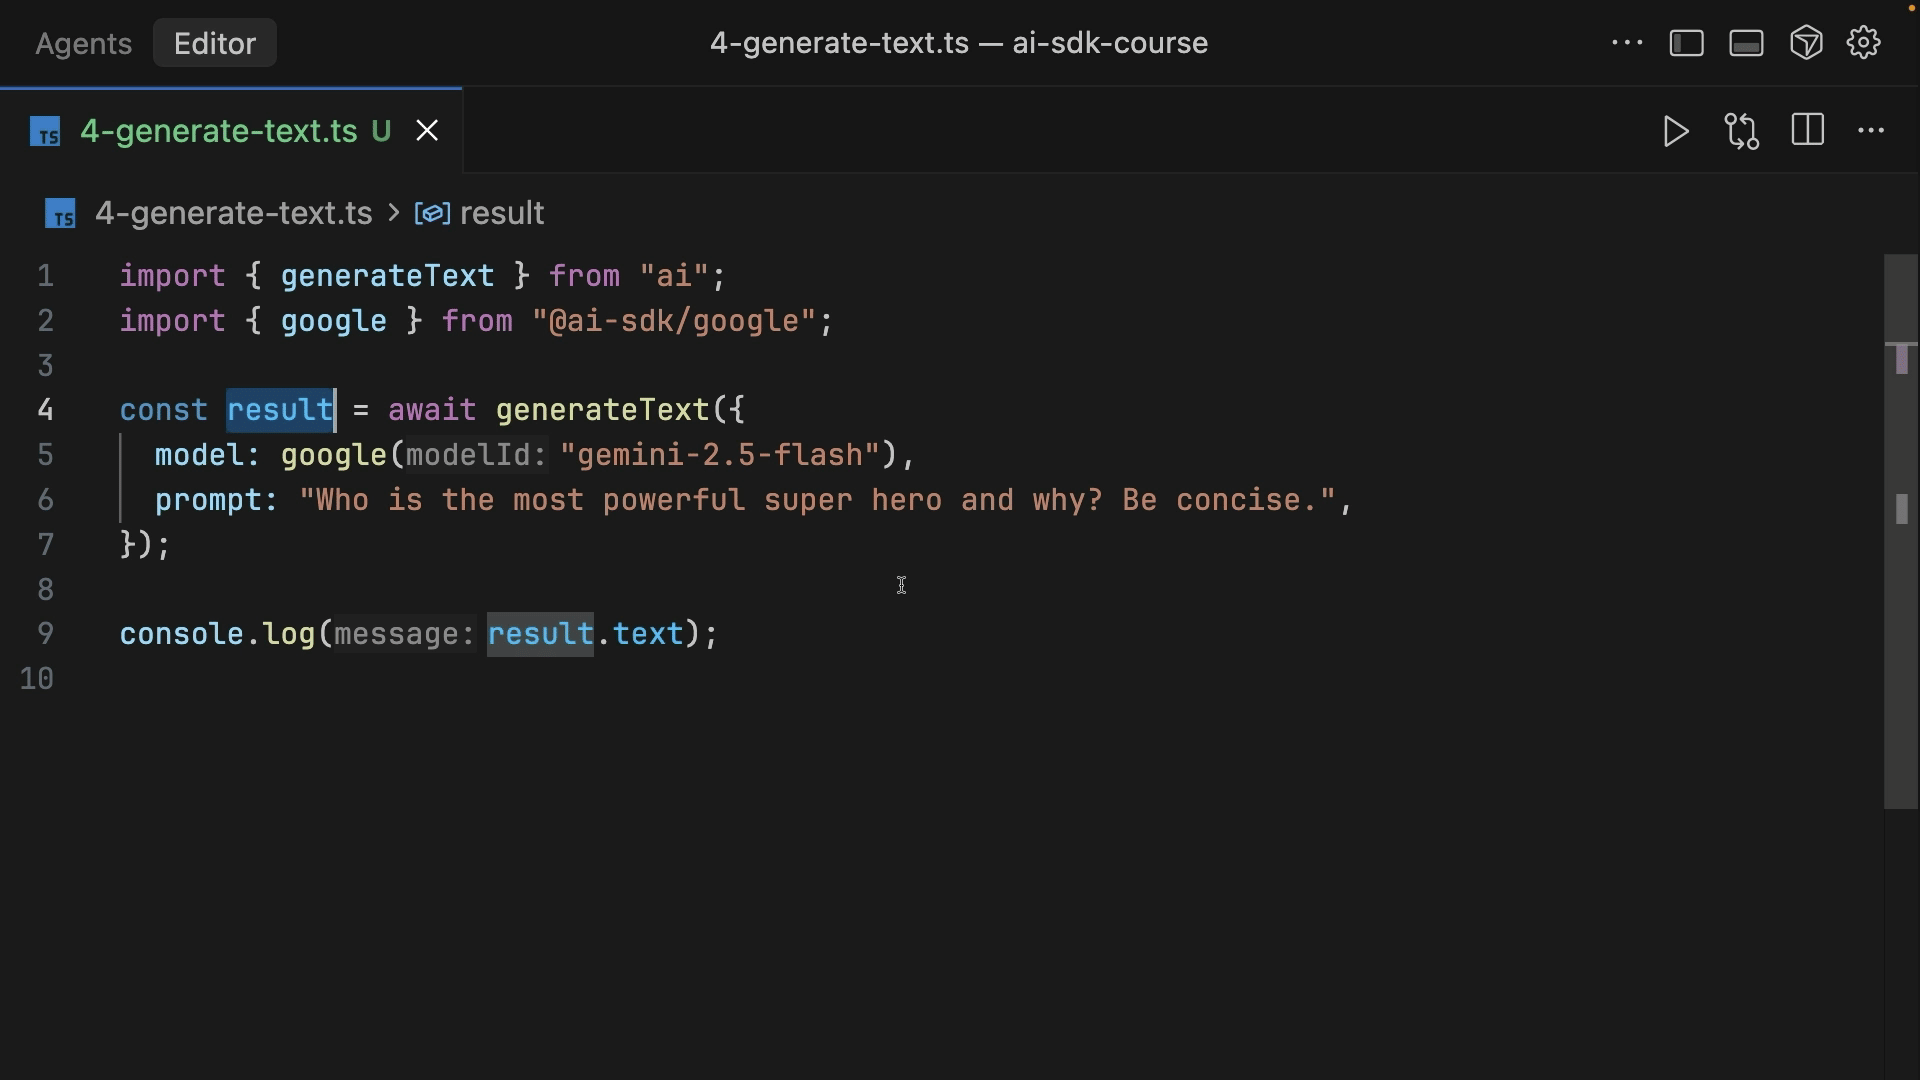Click the result symbol breadcrumb
This screenshot has height=1080, width=1920.
(501, 213)
